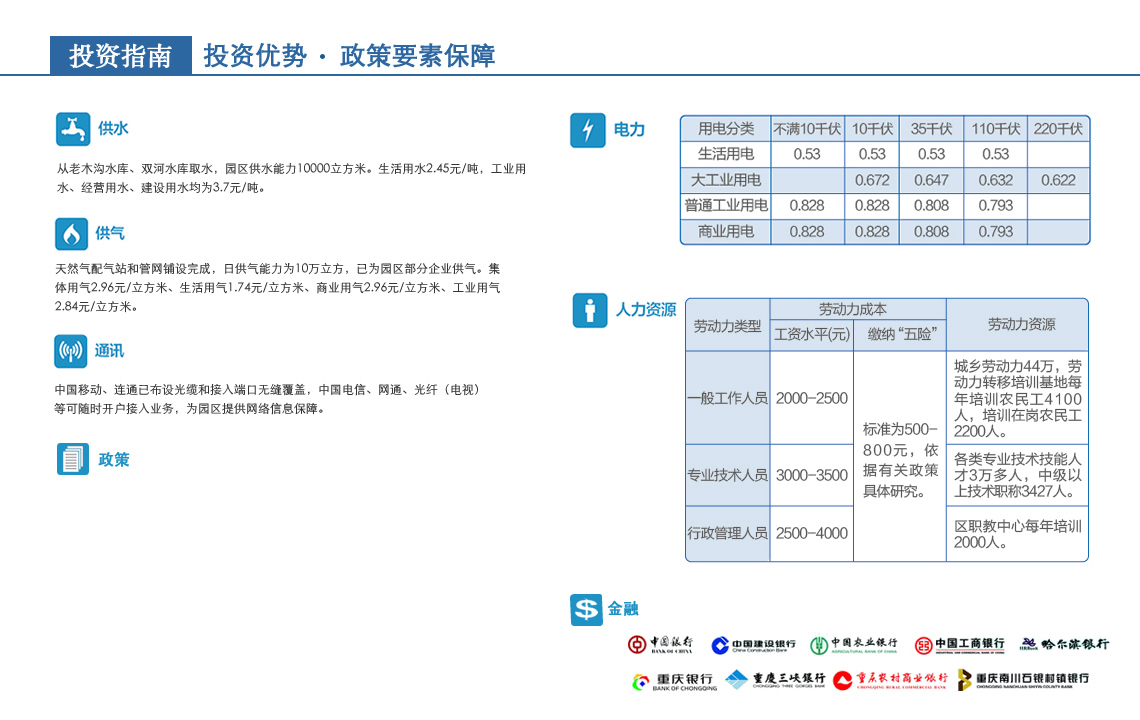Click the 大工业用电 row label
This screenshot has width=1140, height=720.
click(726, 180)
